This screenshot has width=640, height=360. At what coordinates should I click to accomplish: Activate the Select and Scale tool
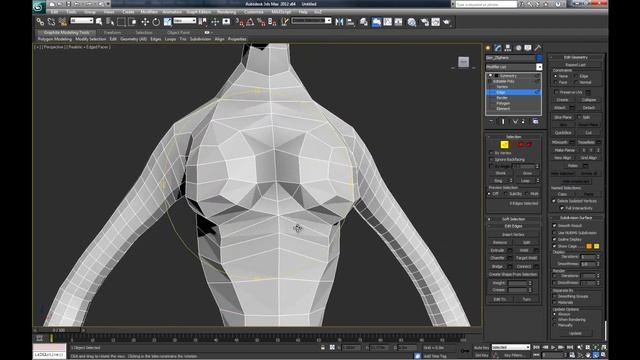(x=167, y=22)
